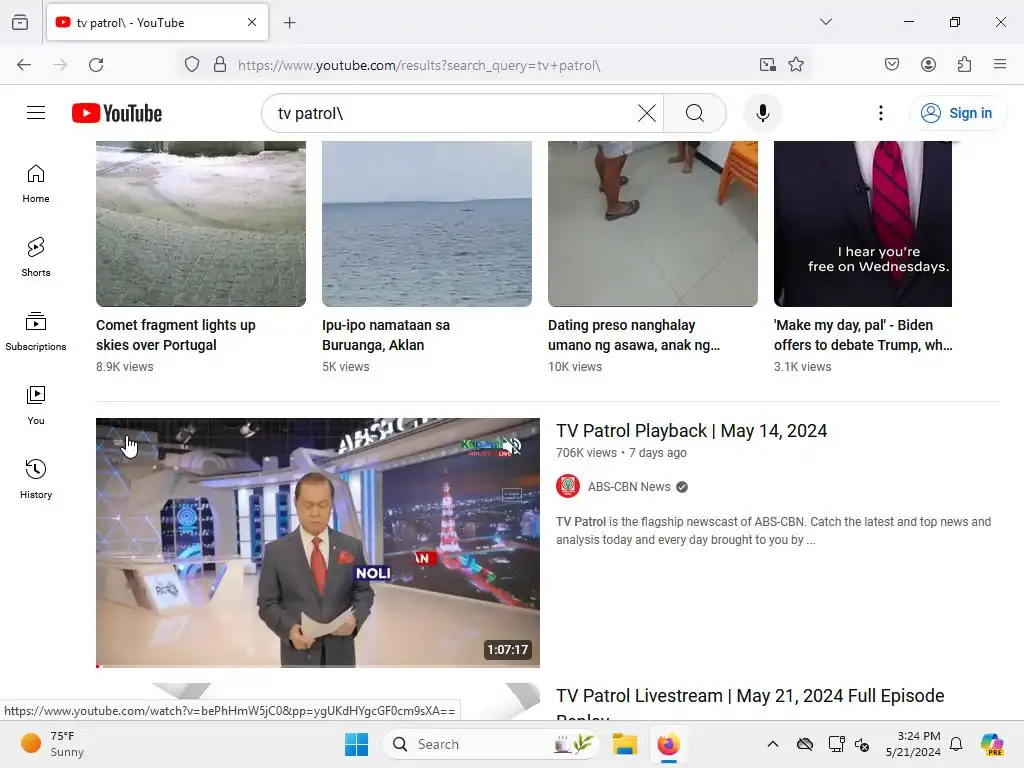Screen dimensions: 1024x768
Task: Click the taskbar Search box
Action: (491, 744)
